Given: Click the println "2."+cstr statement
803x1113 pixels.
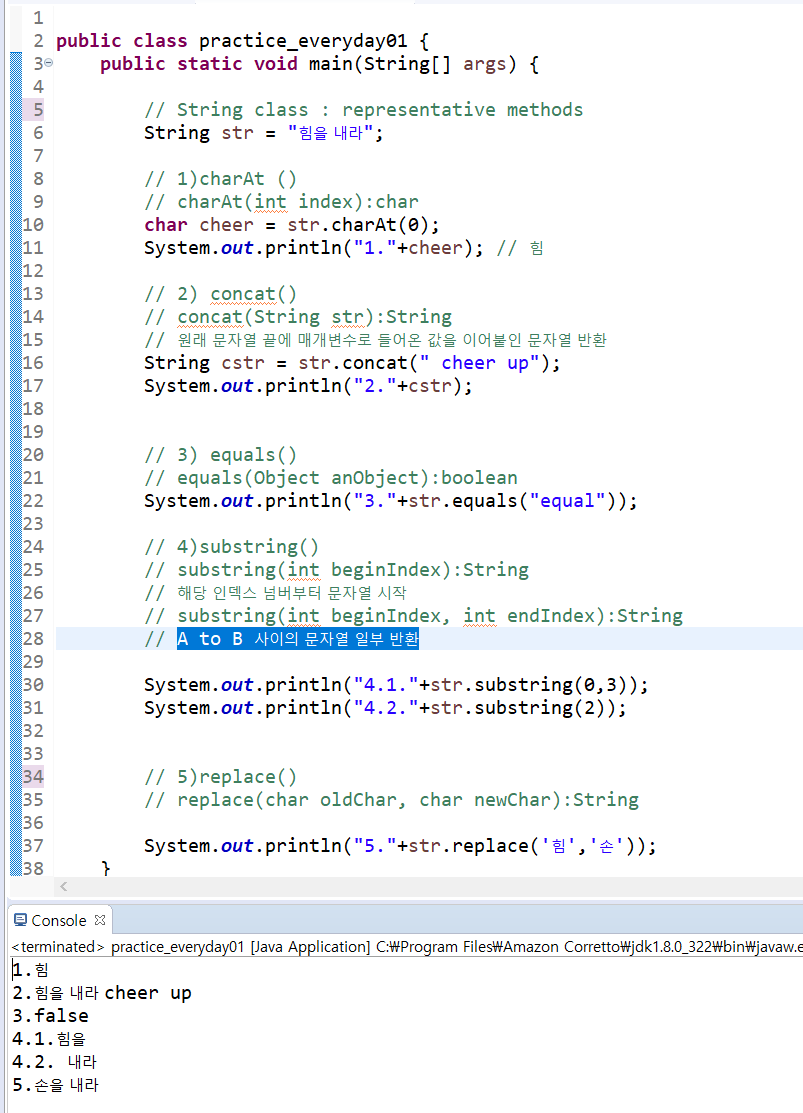Looking at the screenshot, I should [x=308, y=386].
